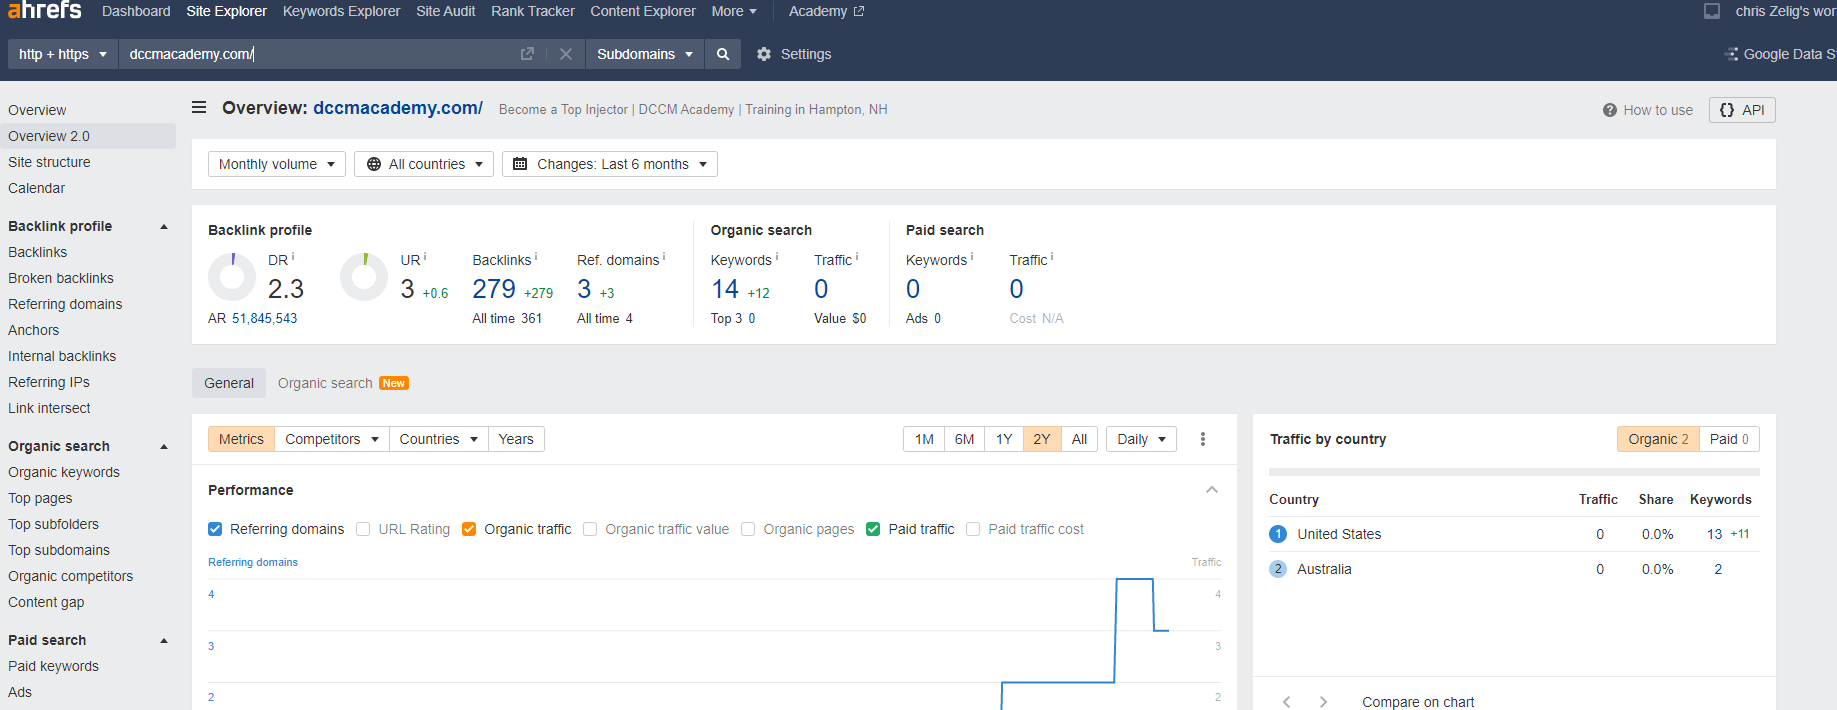Viewport: 1837px width, 710px height.
Task: Open the chart's three-dot options menu
Action: [x=1203, y=439]
